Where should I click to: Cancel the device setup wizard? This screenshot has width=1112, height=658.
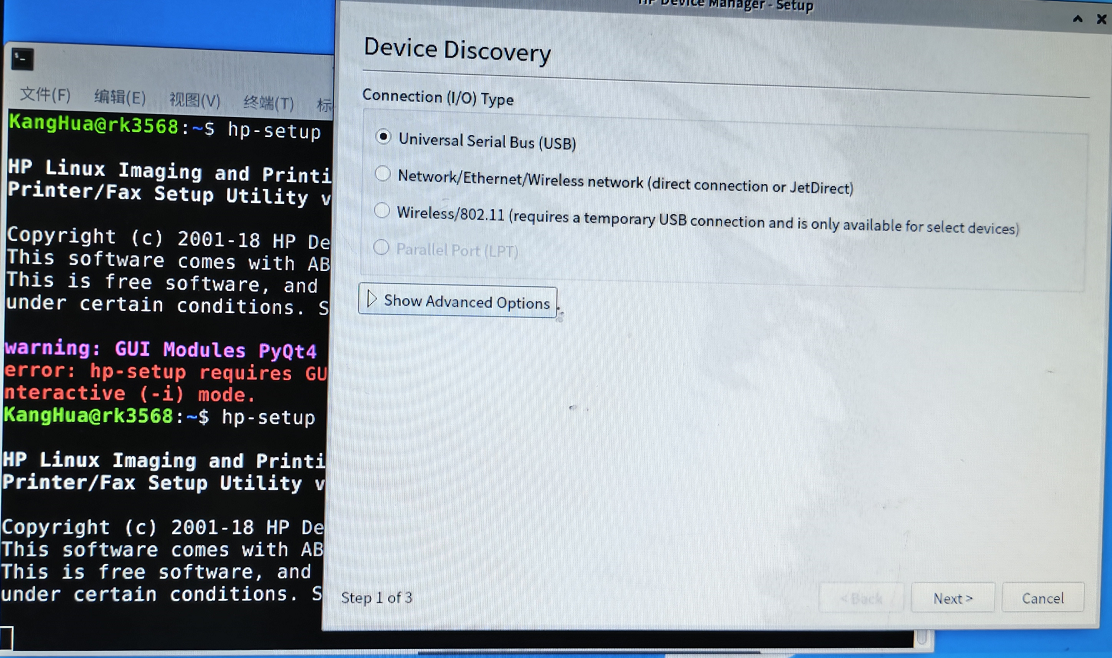pyautogui.click(x=1042, y=598)
